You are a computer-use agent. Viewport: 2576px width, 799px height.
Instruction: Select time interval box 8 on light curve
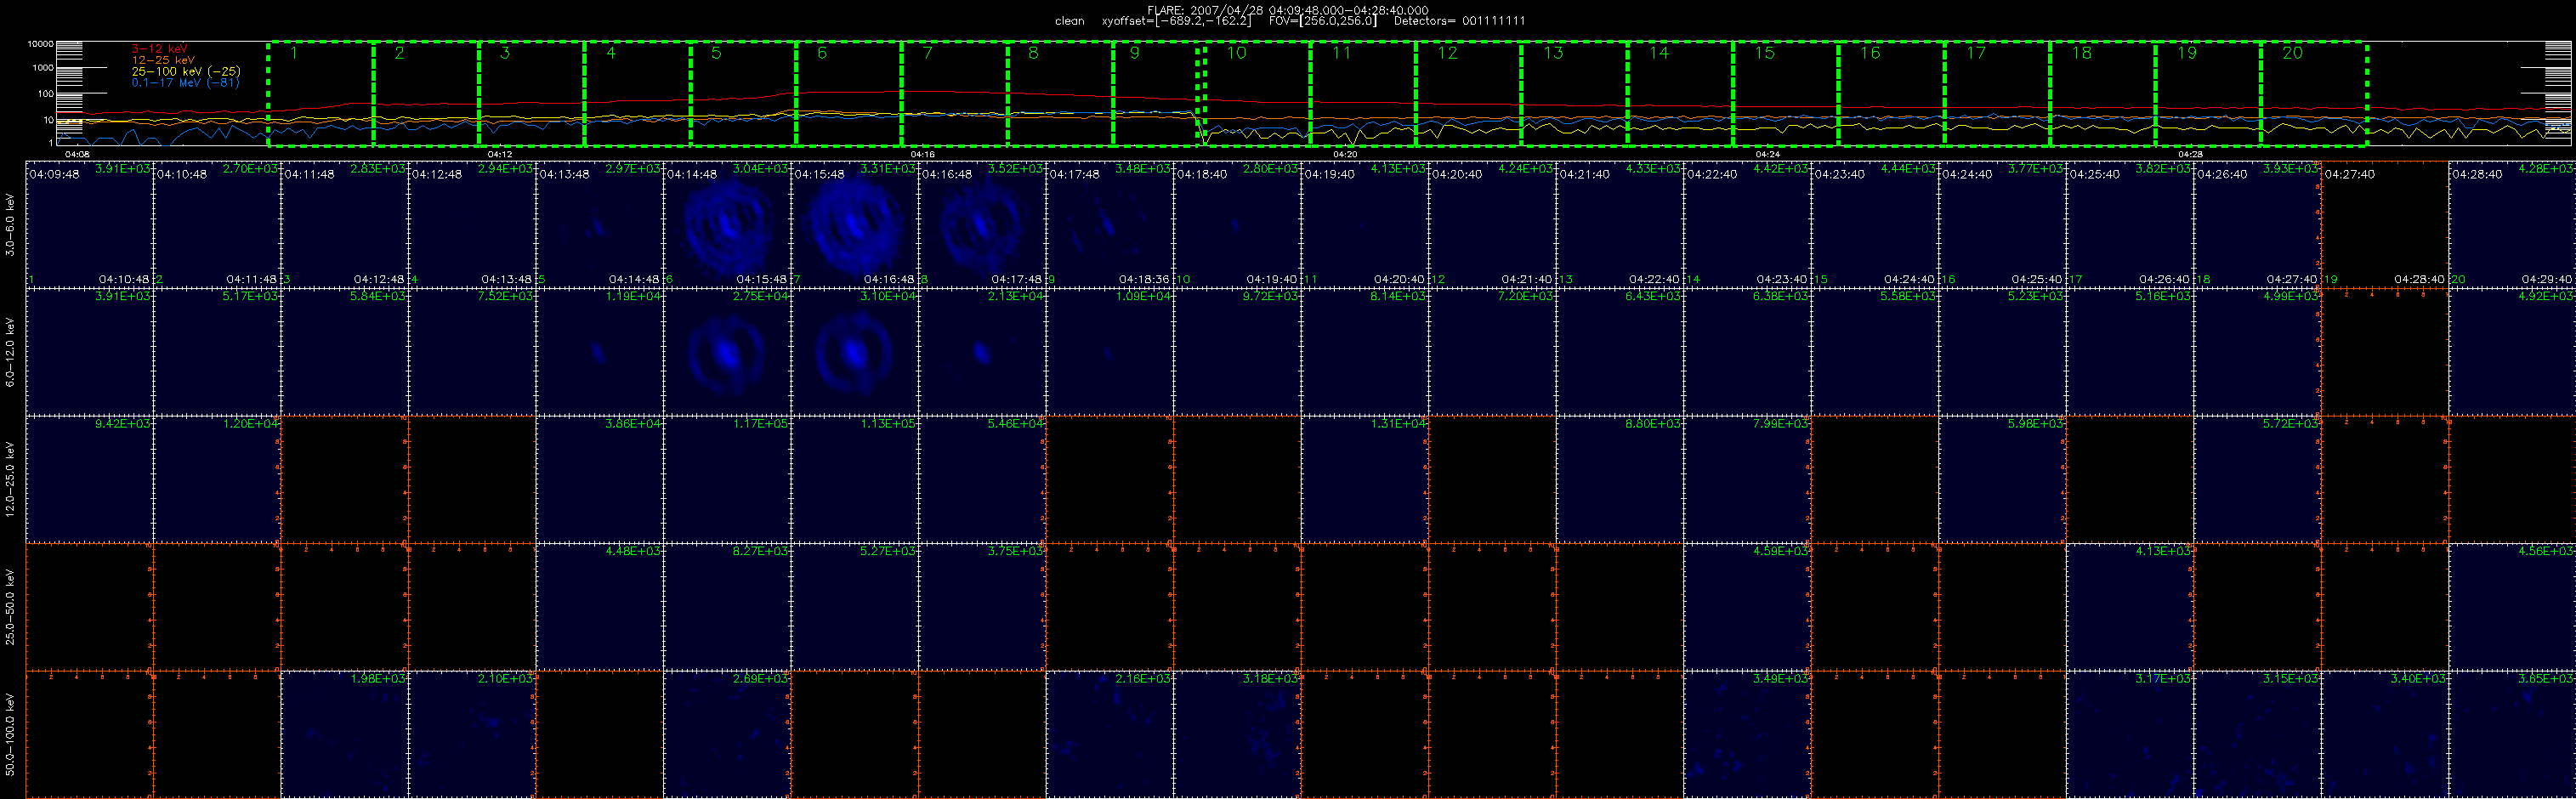point(1061,94)
